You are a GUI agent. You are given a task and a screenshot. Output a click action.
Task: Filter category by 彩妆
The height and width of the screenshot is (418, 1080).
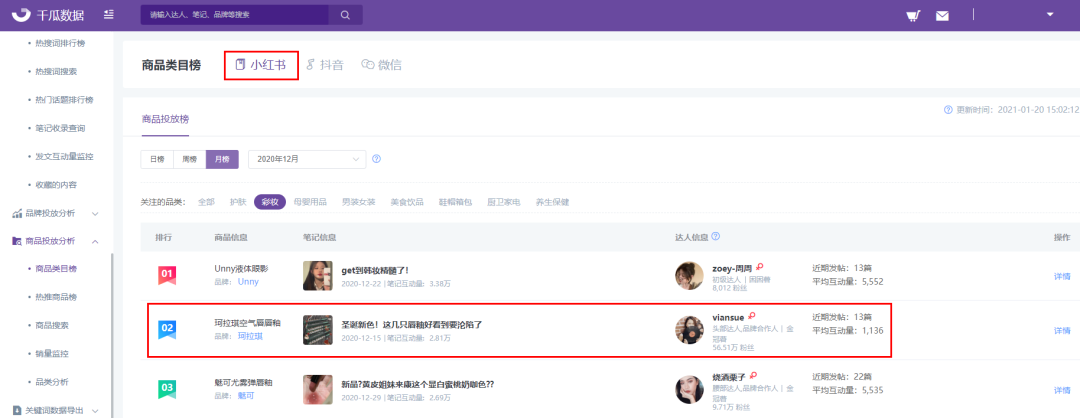click(270, 202)
